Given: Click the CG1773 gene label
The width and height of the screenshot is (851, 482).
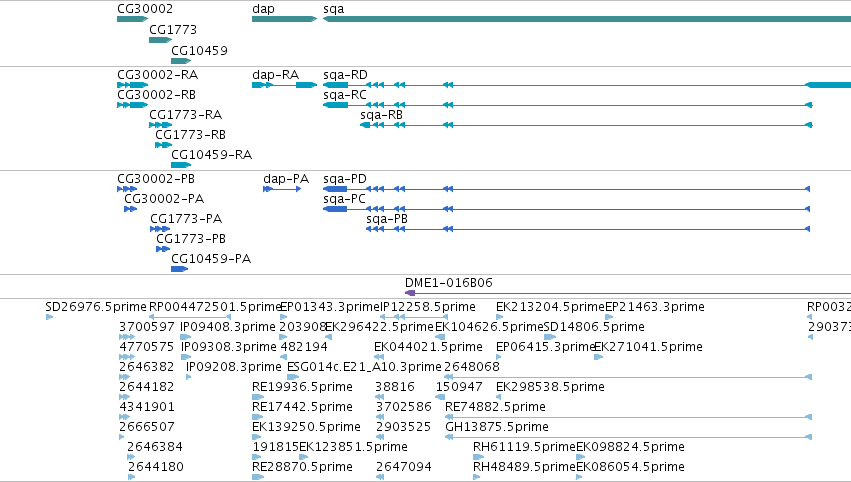Looking at the screenshot, I should click(173, 29).
